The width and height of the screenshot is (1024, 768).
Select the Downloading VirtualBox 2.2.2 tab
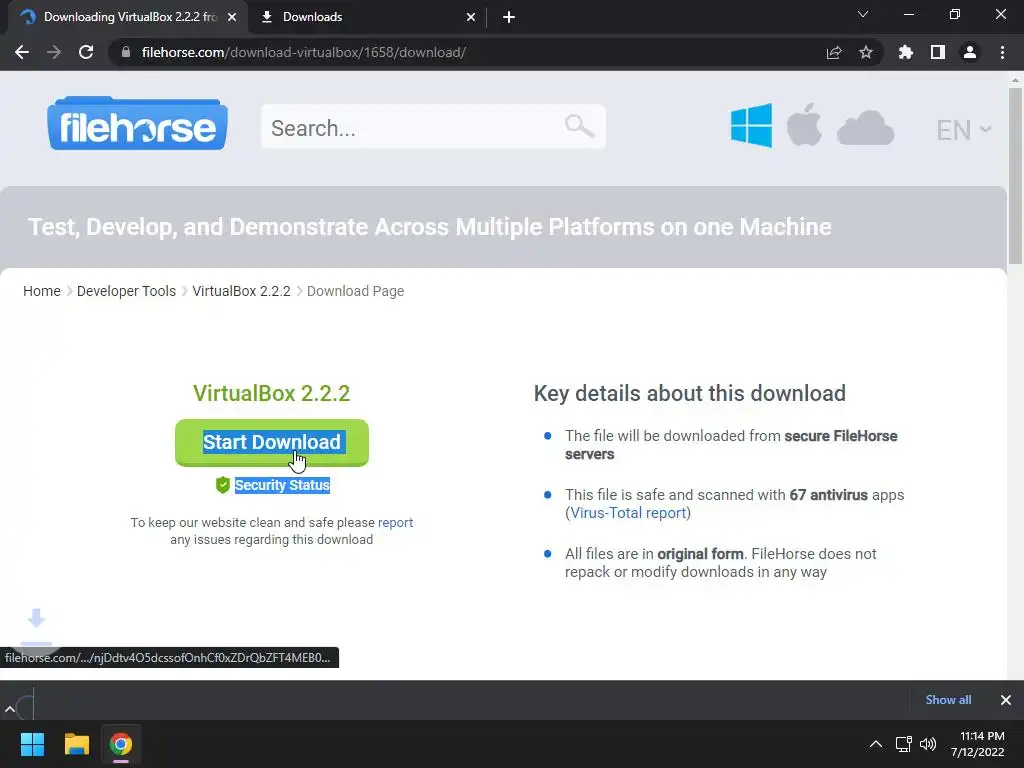[128, 17]
